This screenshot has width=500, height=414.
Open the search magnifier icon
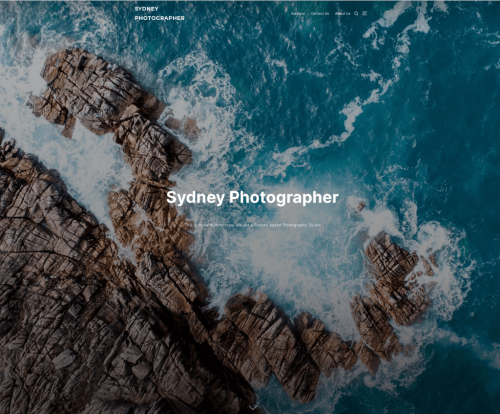[x=356, y=14]
